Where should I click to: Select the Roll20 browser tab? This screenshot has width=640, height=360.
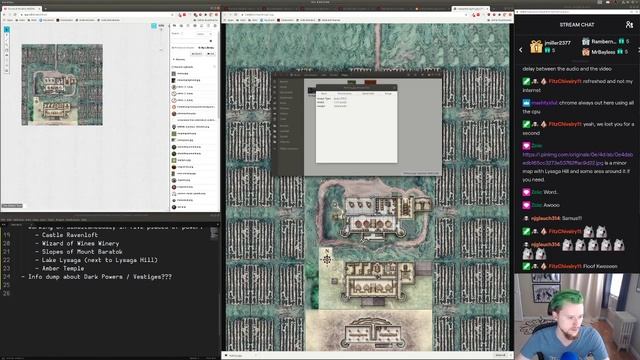21,9
